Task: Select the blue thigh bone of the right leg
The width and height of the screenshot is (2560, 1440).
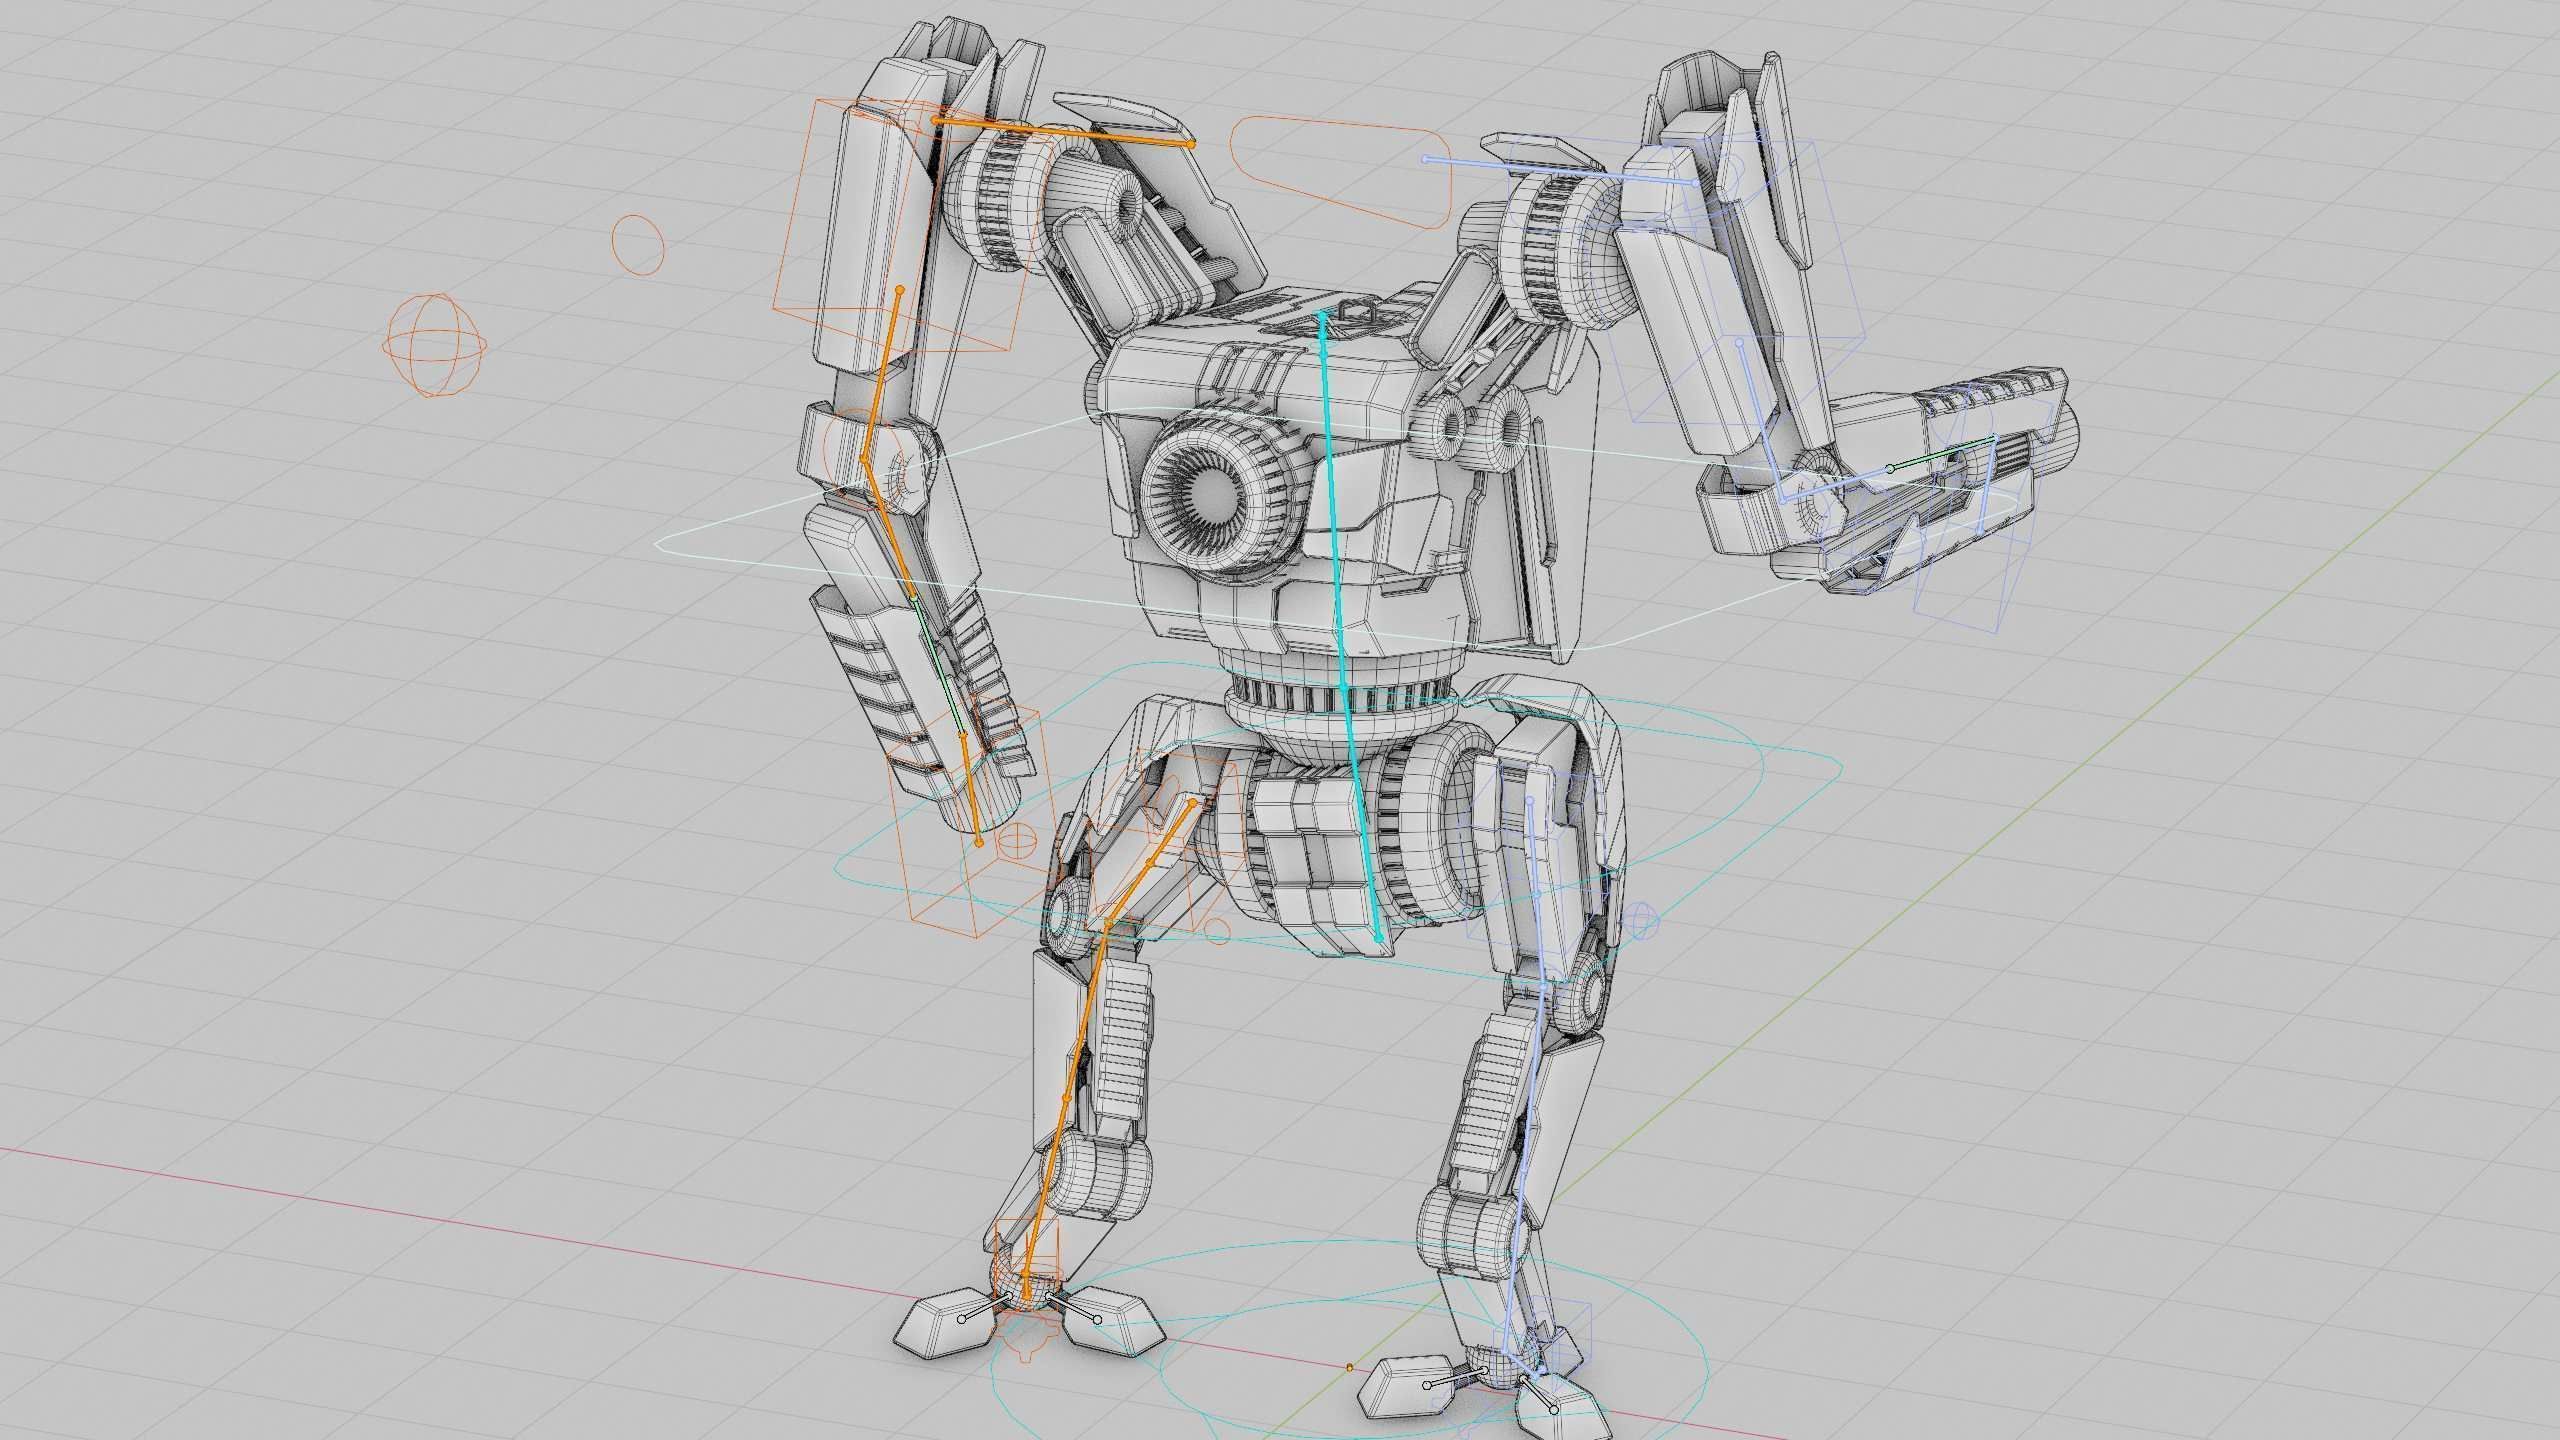Action: [x=1537, y=894]
